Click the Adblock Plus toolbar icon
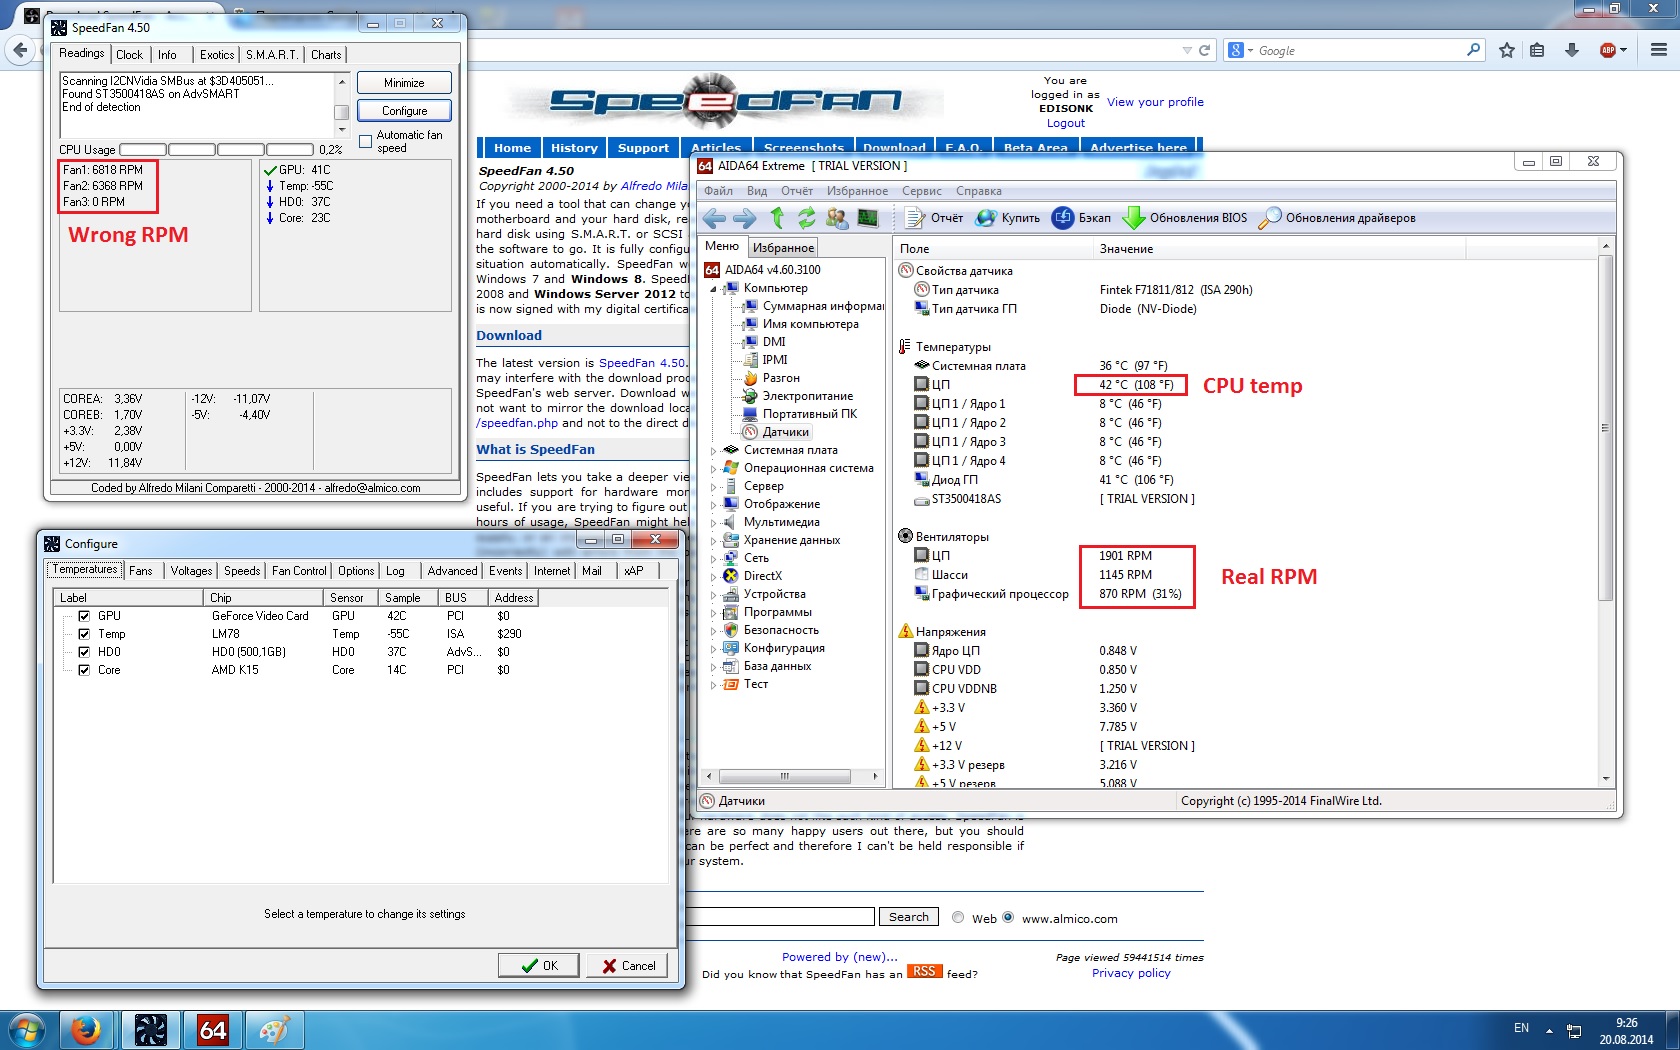Image resolution: width=1680 pixels, height=1050 pixels. [1608, 50]
